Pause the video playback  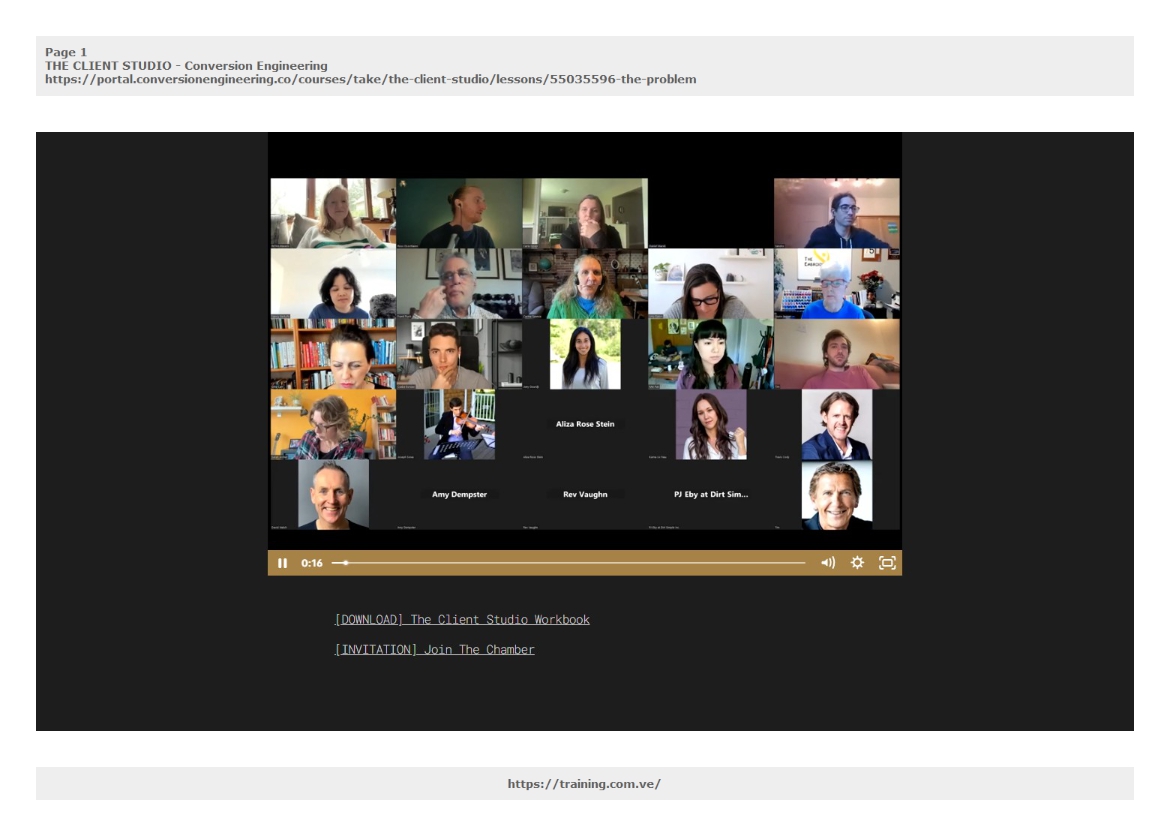(282, 563)
